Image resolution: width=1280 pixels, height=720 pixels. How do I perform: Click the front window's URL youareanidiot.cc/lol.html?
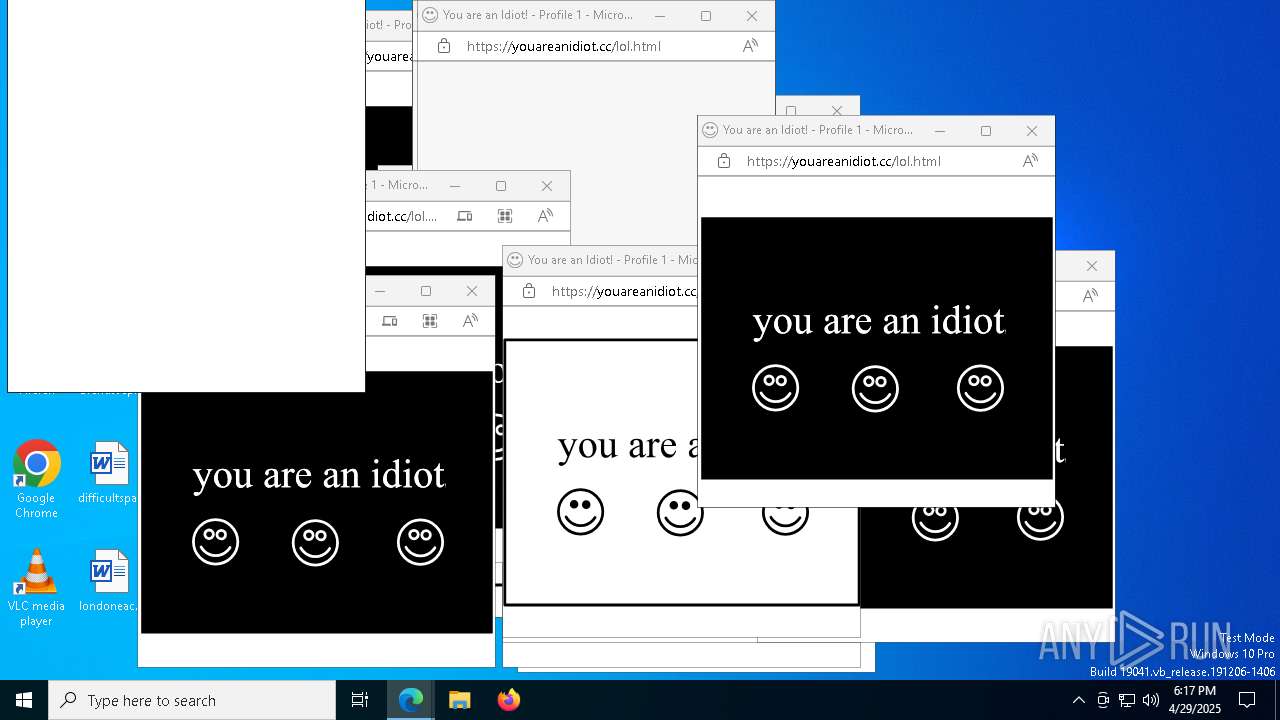pos(843,161)
